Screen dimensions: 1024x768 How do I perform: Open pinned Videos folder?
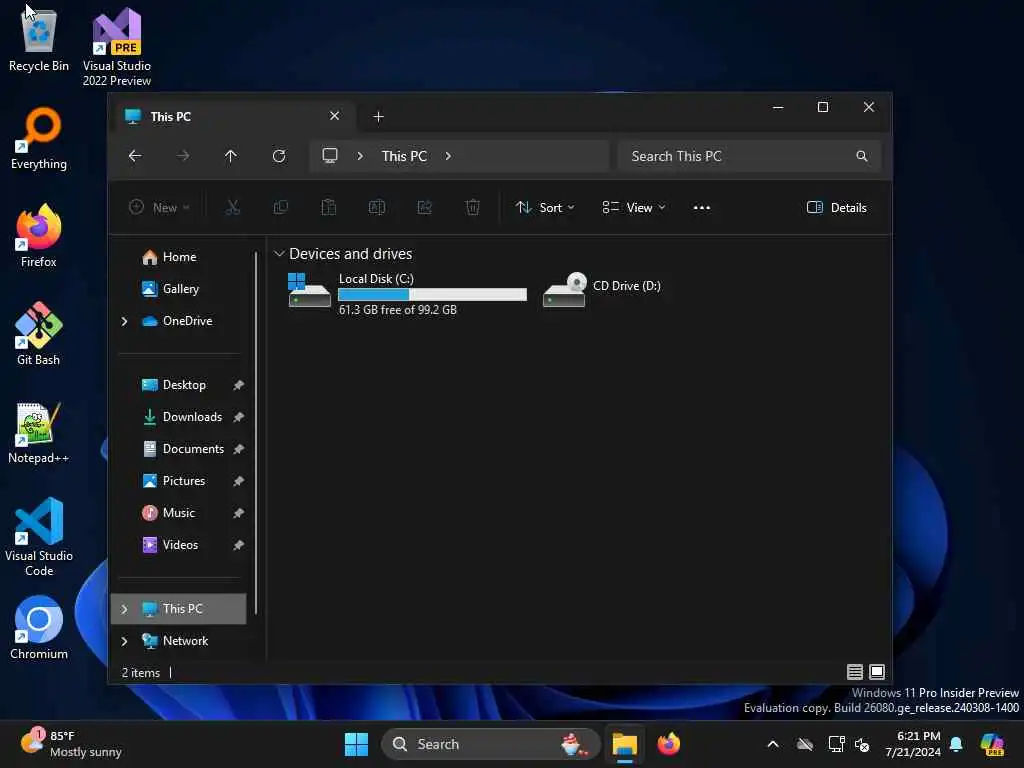180,545
